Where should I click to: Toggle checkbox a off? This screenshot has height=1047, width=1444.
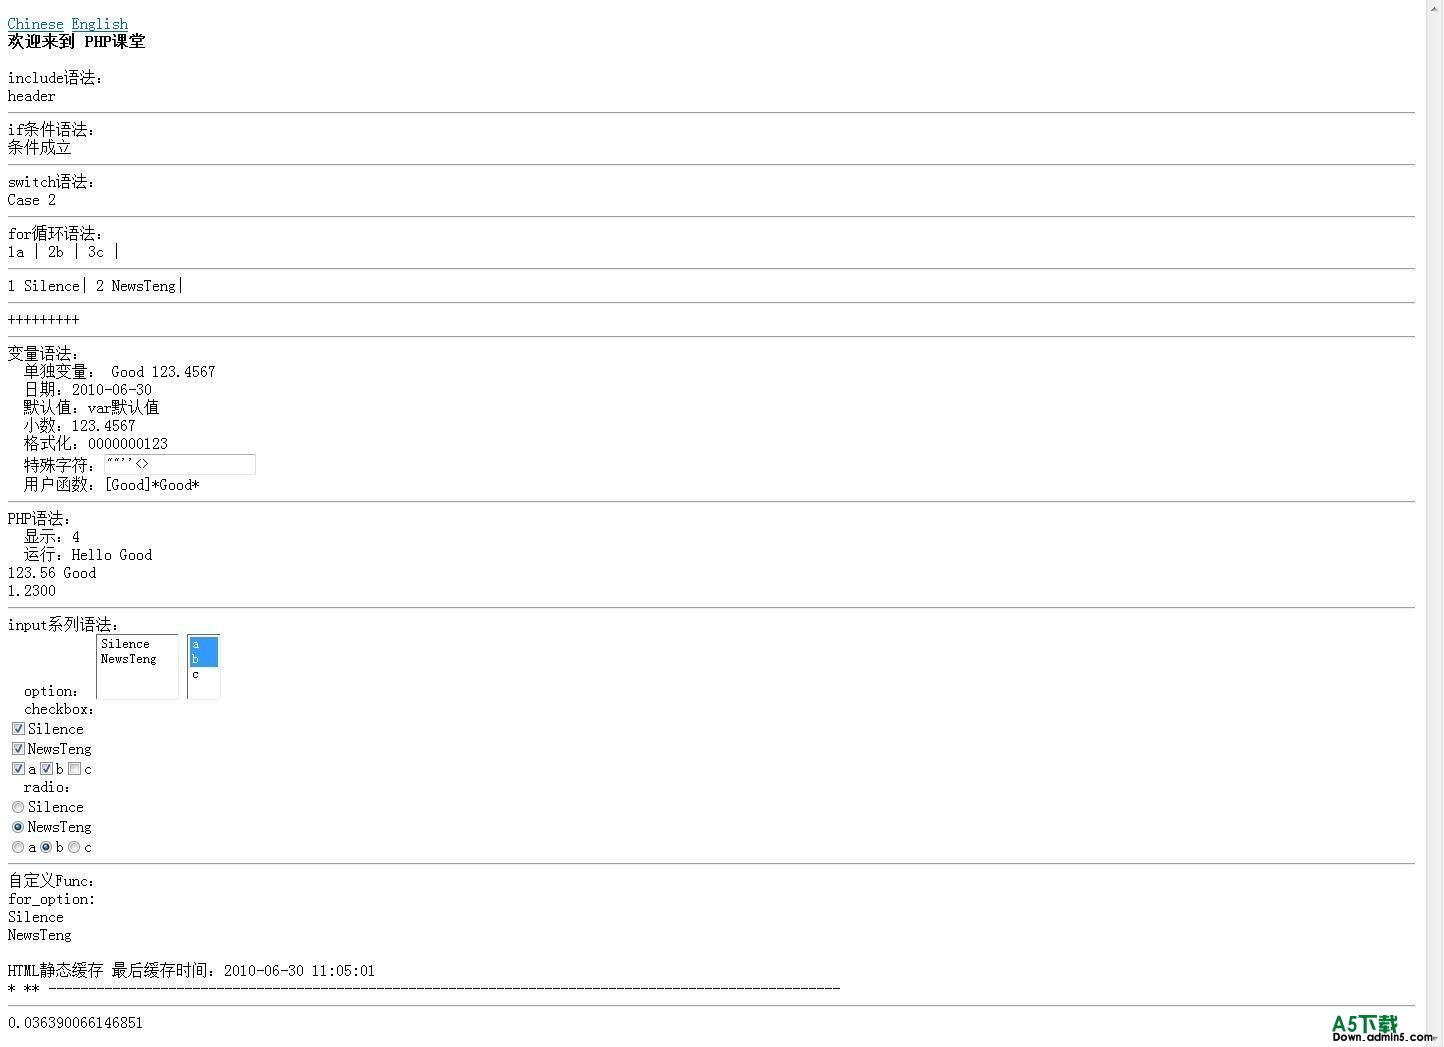[x=18, y=769]
